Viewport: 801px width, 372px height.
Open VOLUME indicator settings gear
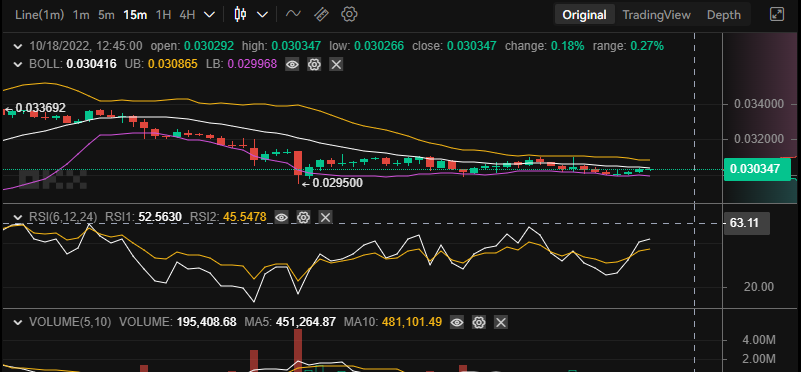tap(479, 322)
